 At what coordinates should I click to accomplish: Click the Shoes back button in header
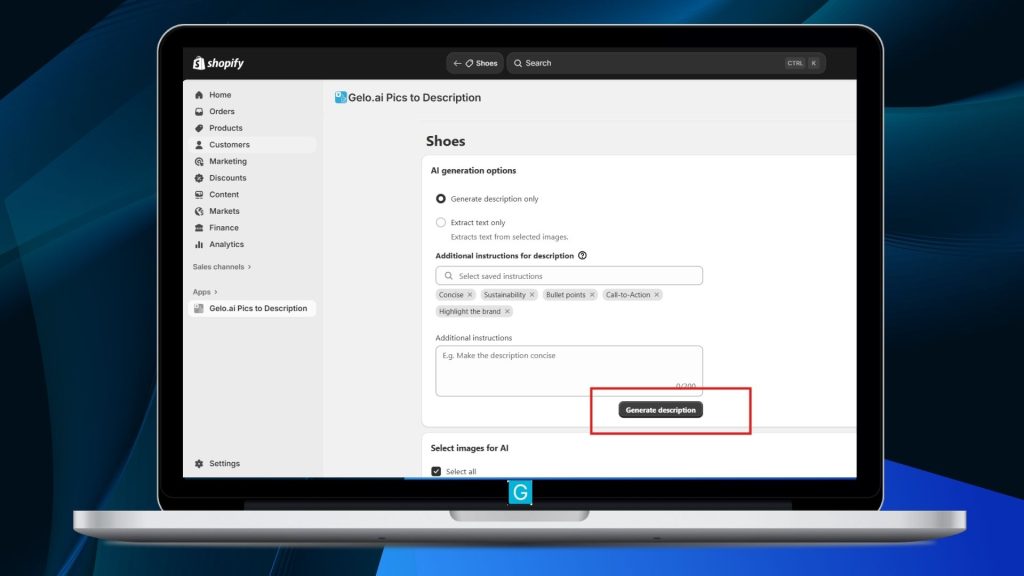click(x=475, y=63)
